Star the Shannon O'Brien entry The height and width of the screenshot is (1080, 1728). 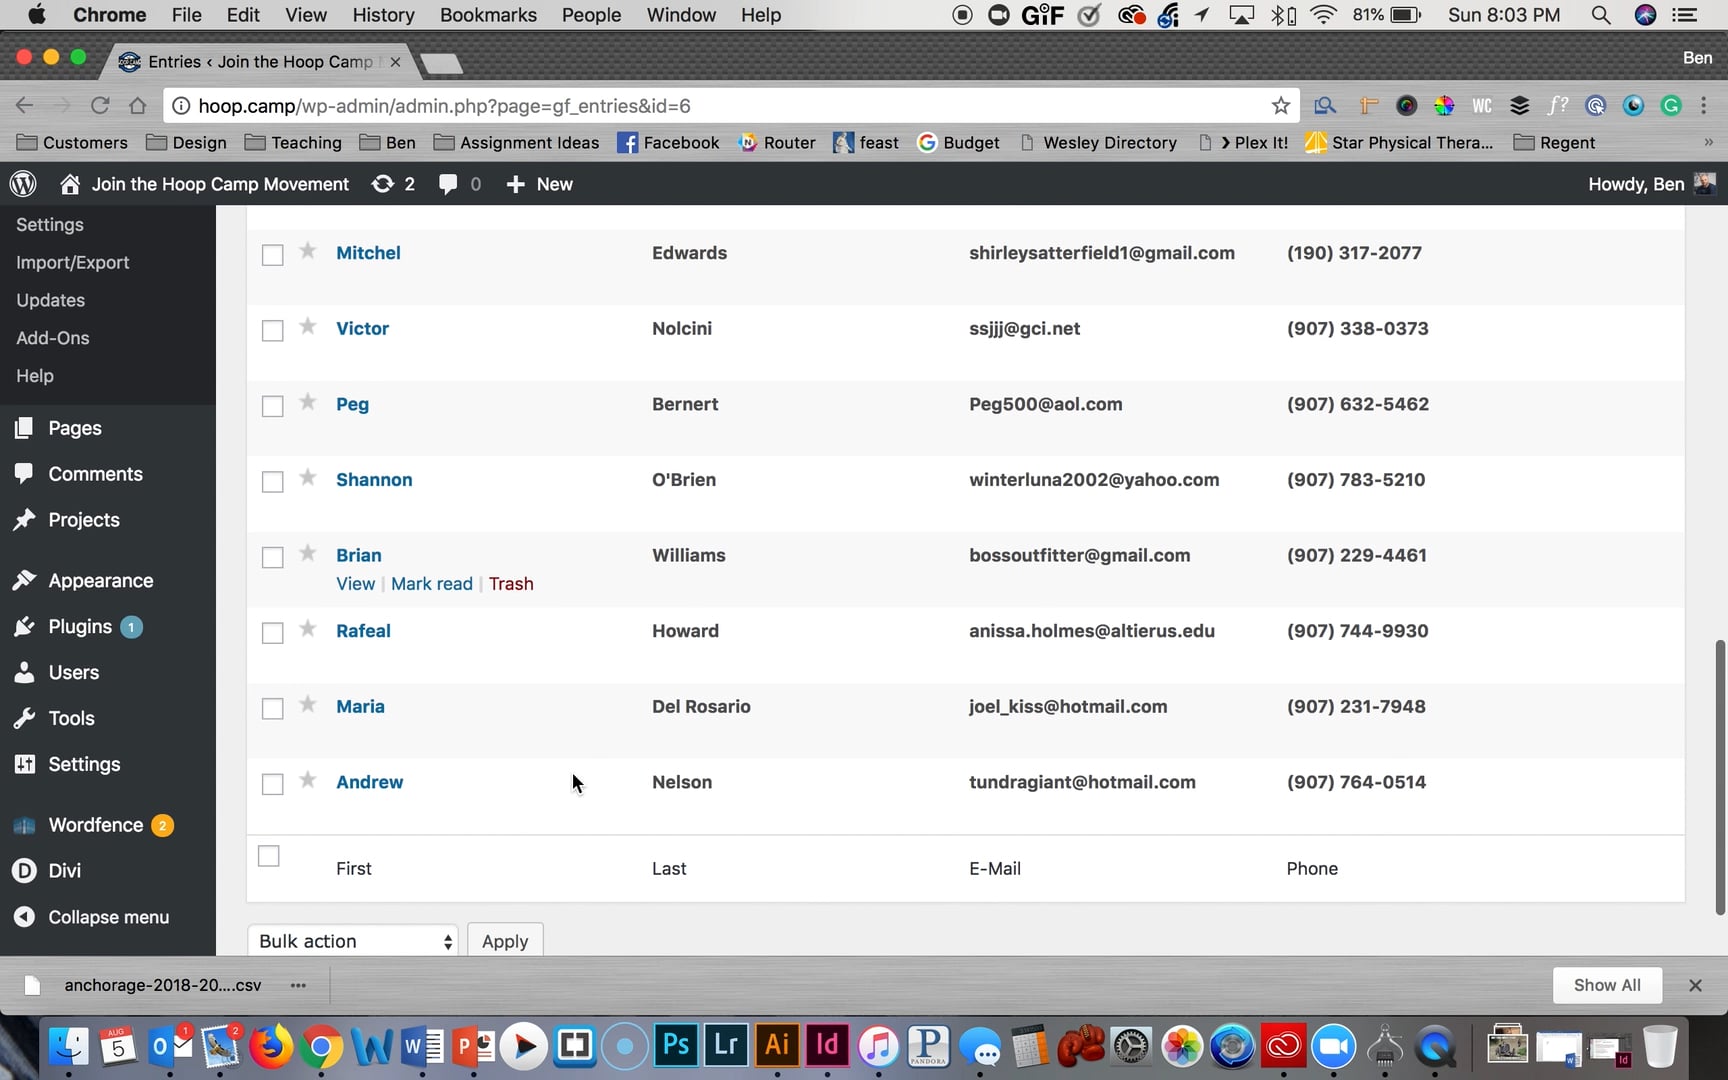tap(308, 478)
